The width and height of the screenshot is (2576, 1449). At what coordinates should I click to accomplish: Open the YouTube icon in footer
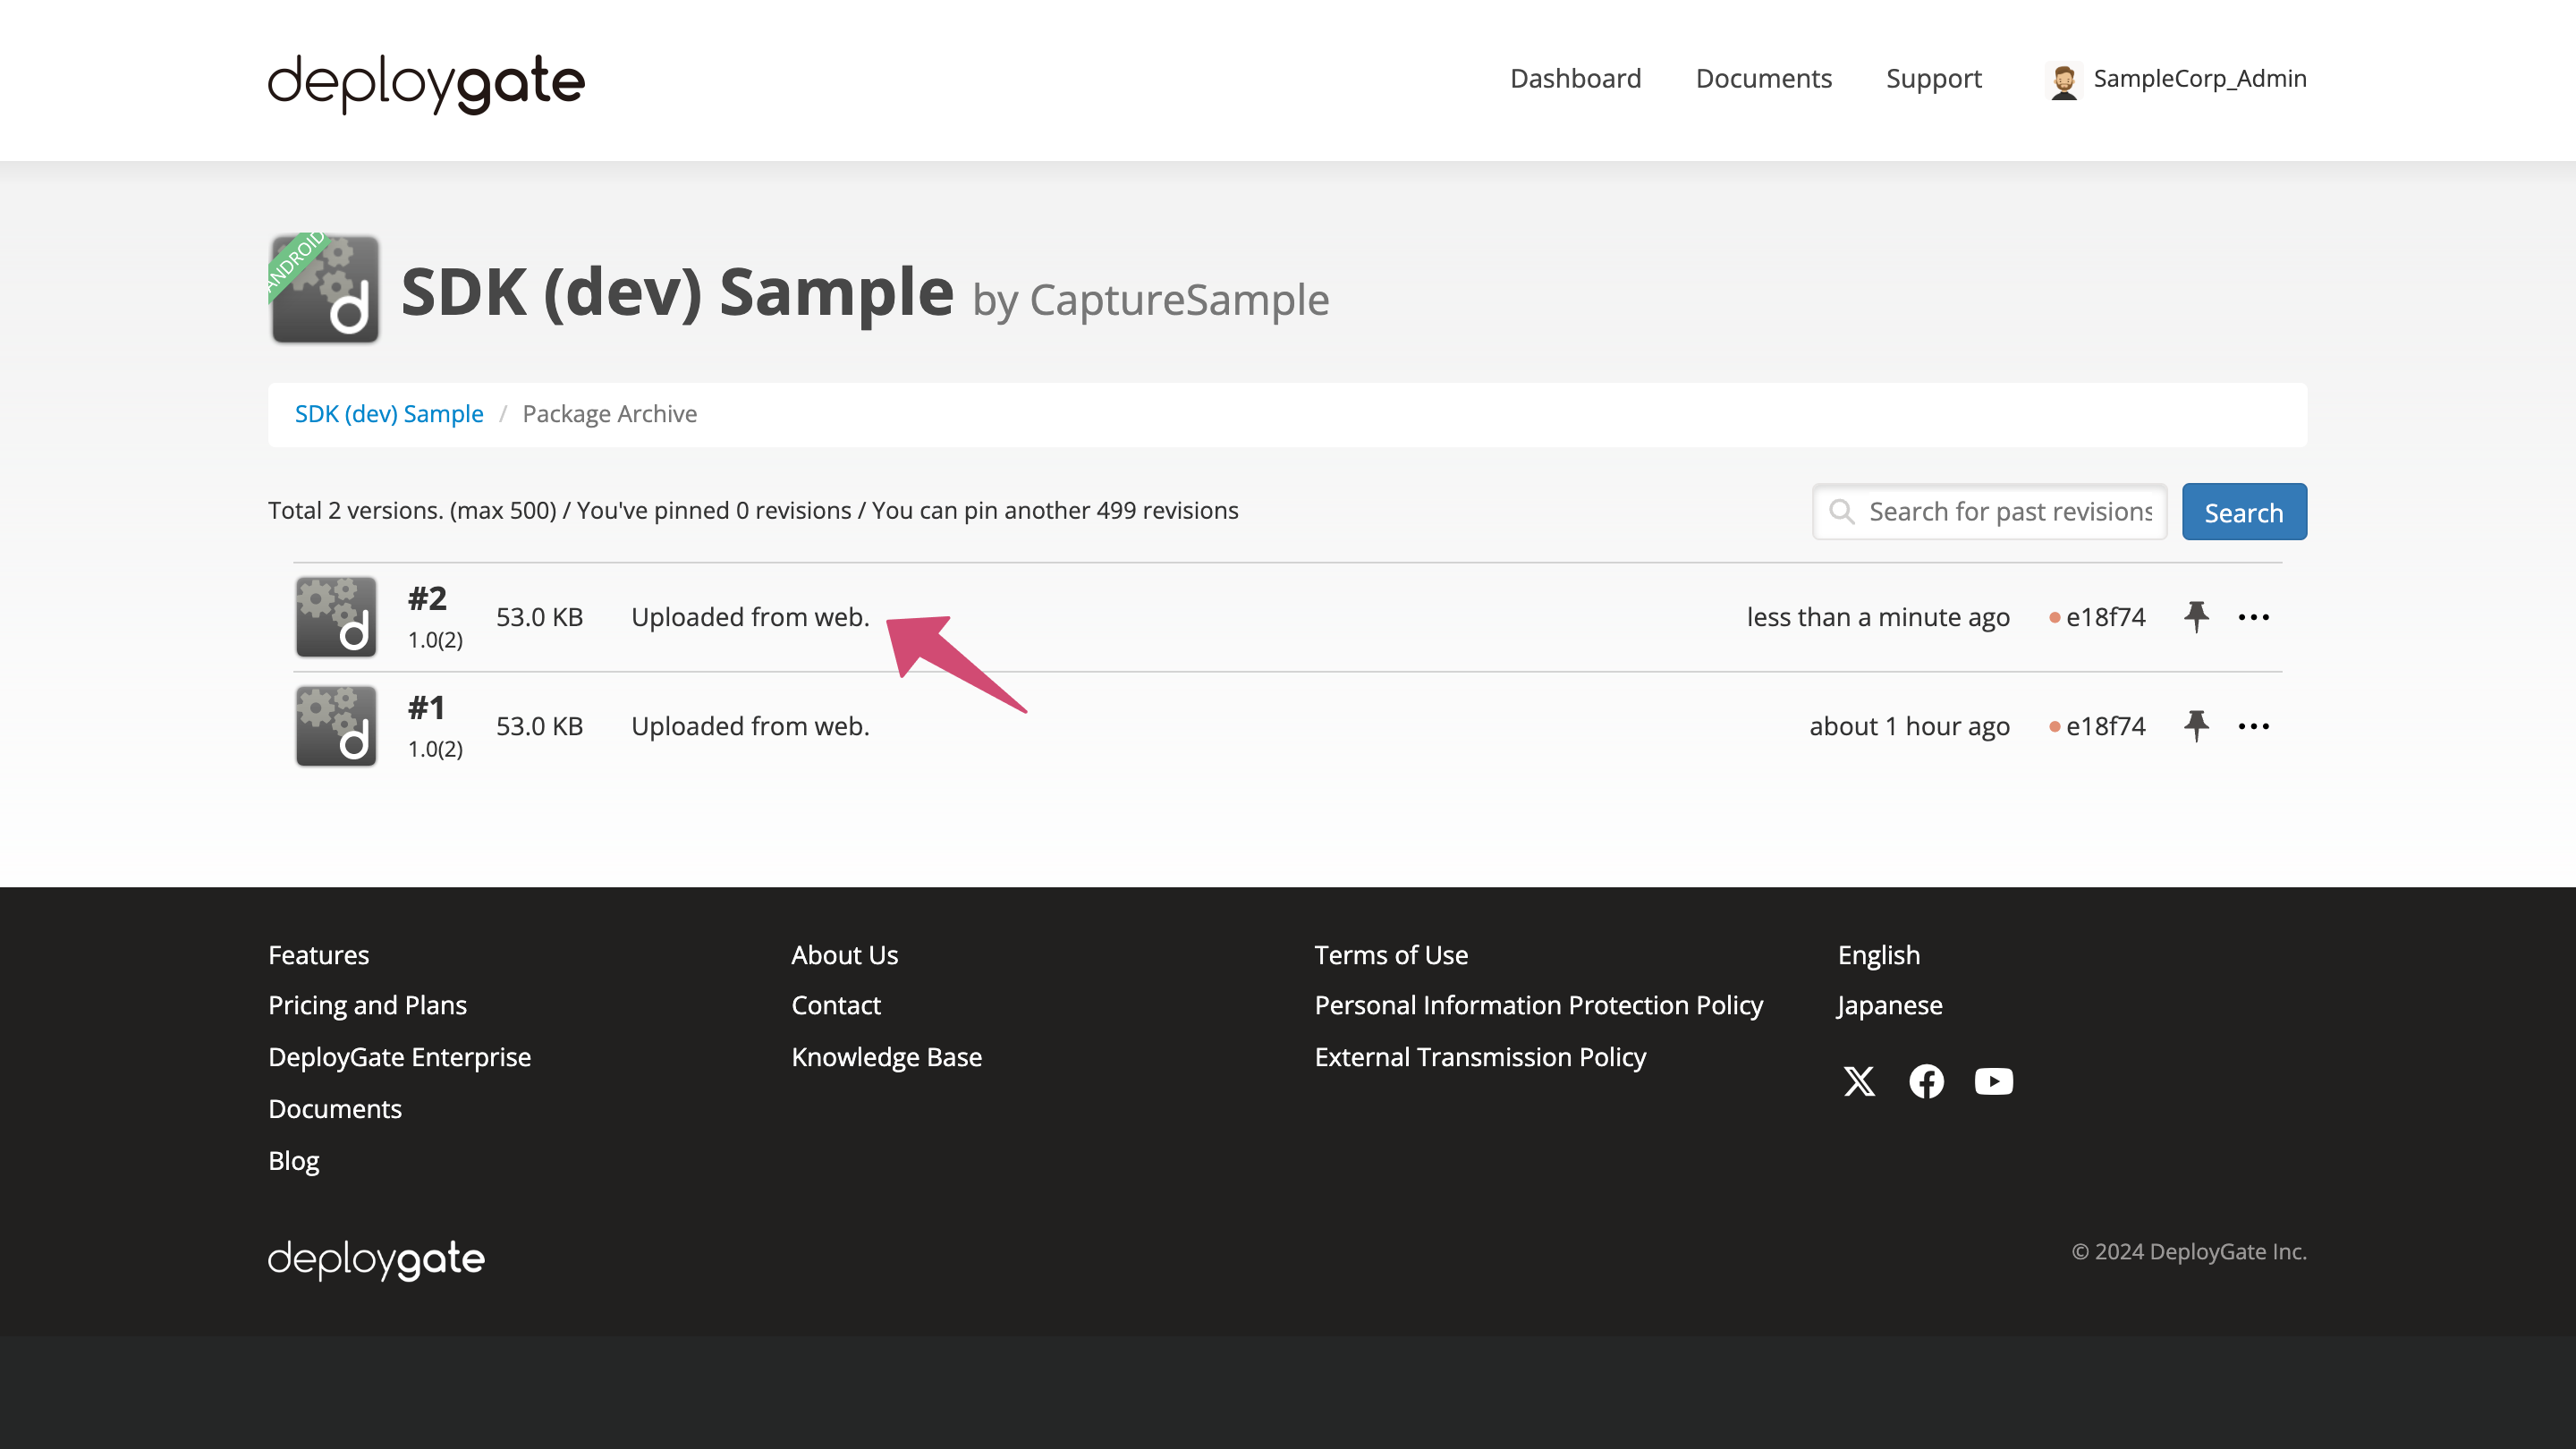[1993, 1081]
